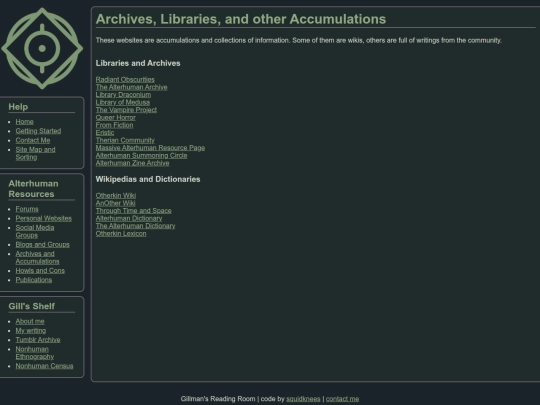The height and width of the screenshot is (405, 540).
Task: Open Blogs and Groups sidebar link
Action: (x=42, y=245)
